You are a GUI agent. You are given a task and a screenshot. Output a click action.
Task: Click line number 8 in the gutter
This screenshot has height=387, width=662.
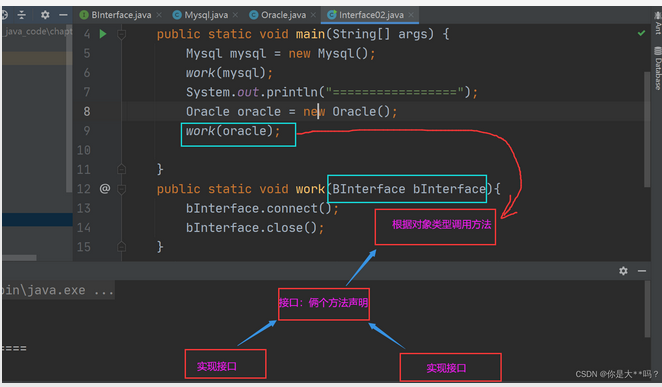click(x=87, y=111)
